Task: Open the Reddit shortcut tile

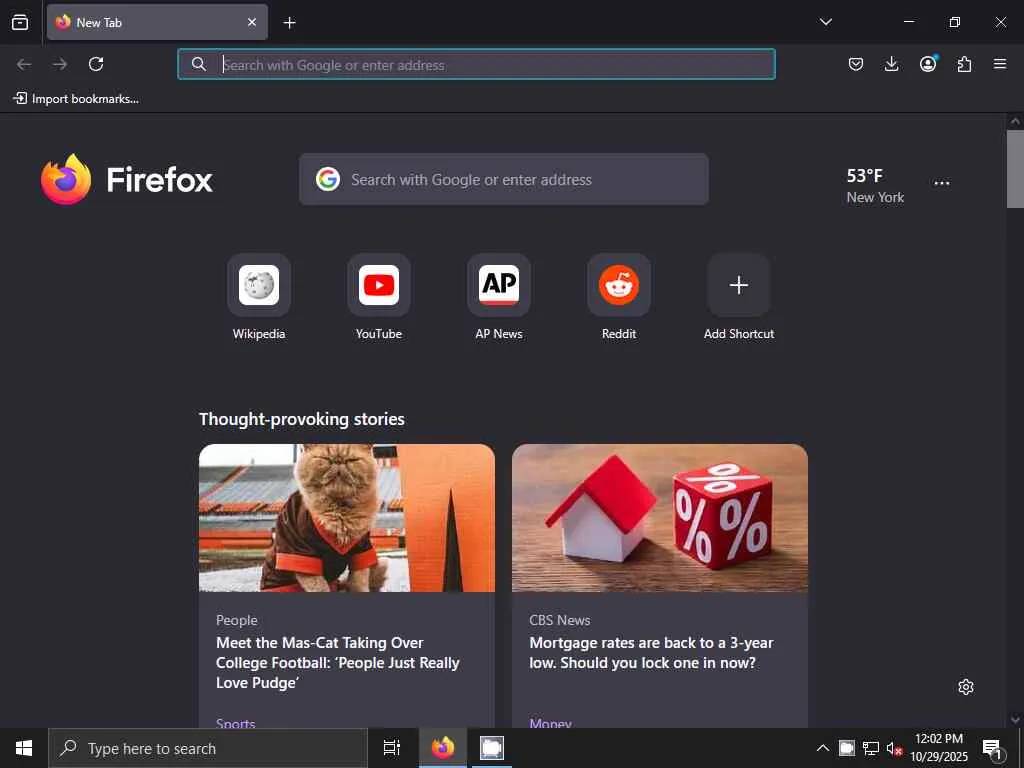Action: pyautogui.click(x=619, y=285)
